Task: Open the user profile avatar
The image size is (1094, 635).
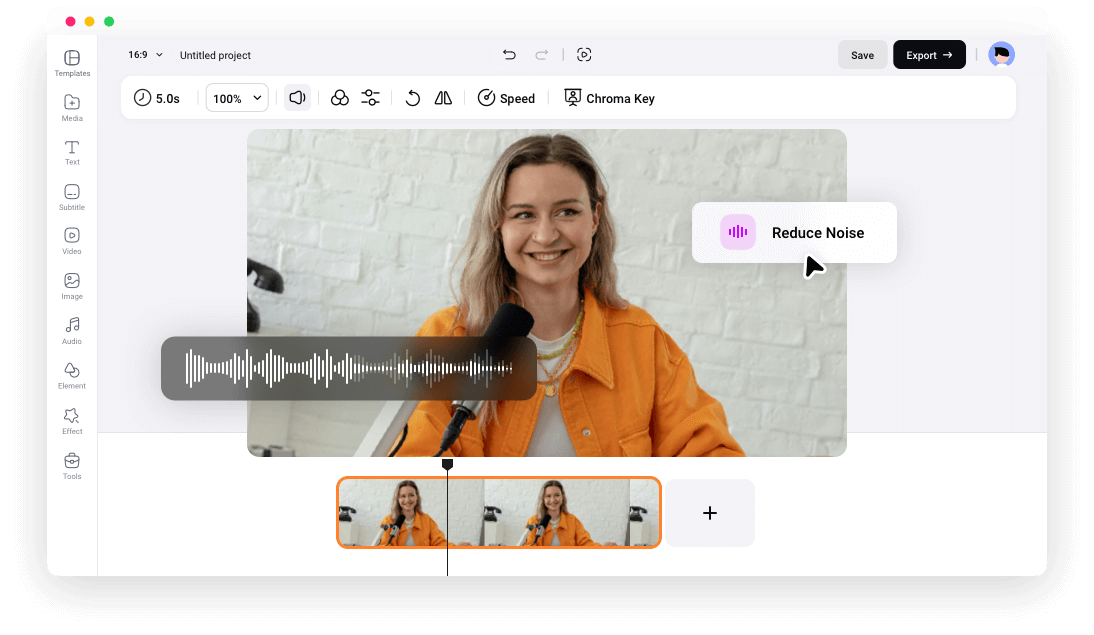Action: tap(1001, 54)
